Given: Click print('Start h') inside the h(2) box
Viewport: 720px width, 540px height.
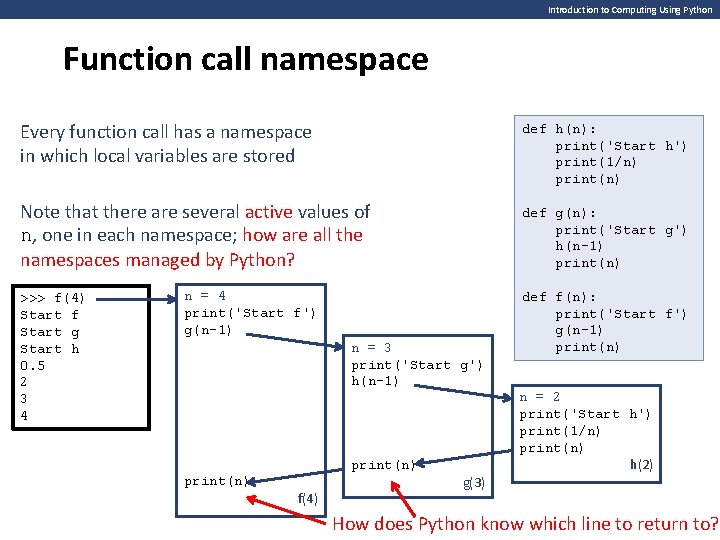Looking at the screenshot, I should (585, 415).
